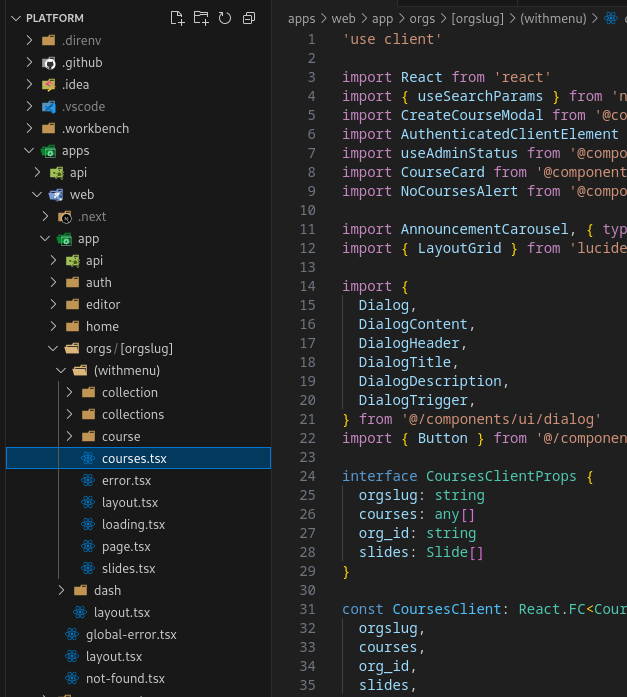This screenshot has width=627, height=697.
Task: Click the .vscode folder icon
Action: [x=48, y=106]
